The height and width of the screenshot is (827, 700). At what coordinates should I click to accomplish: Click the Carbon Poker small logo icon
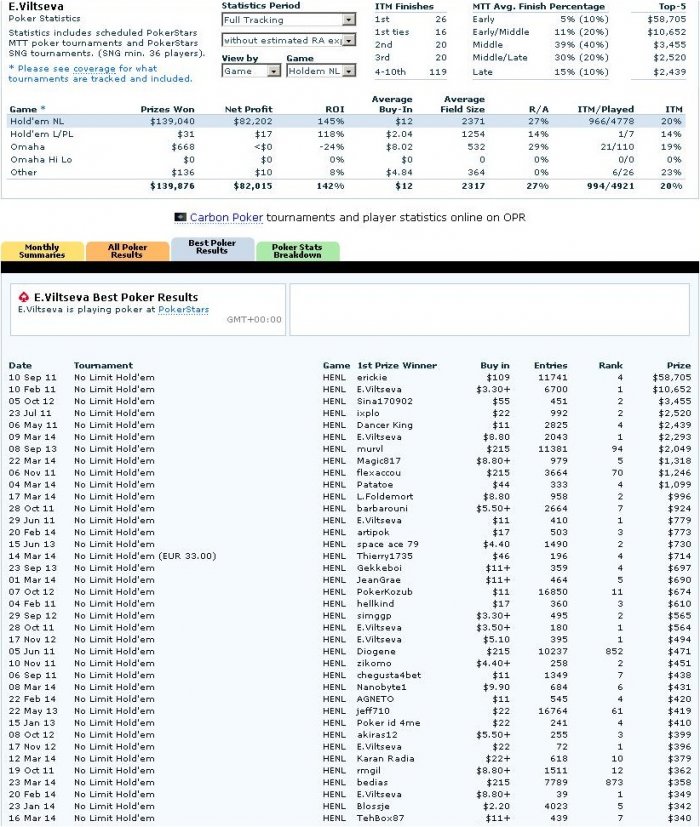180,217
